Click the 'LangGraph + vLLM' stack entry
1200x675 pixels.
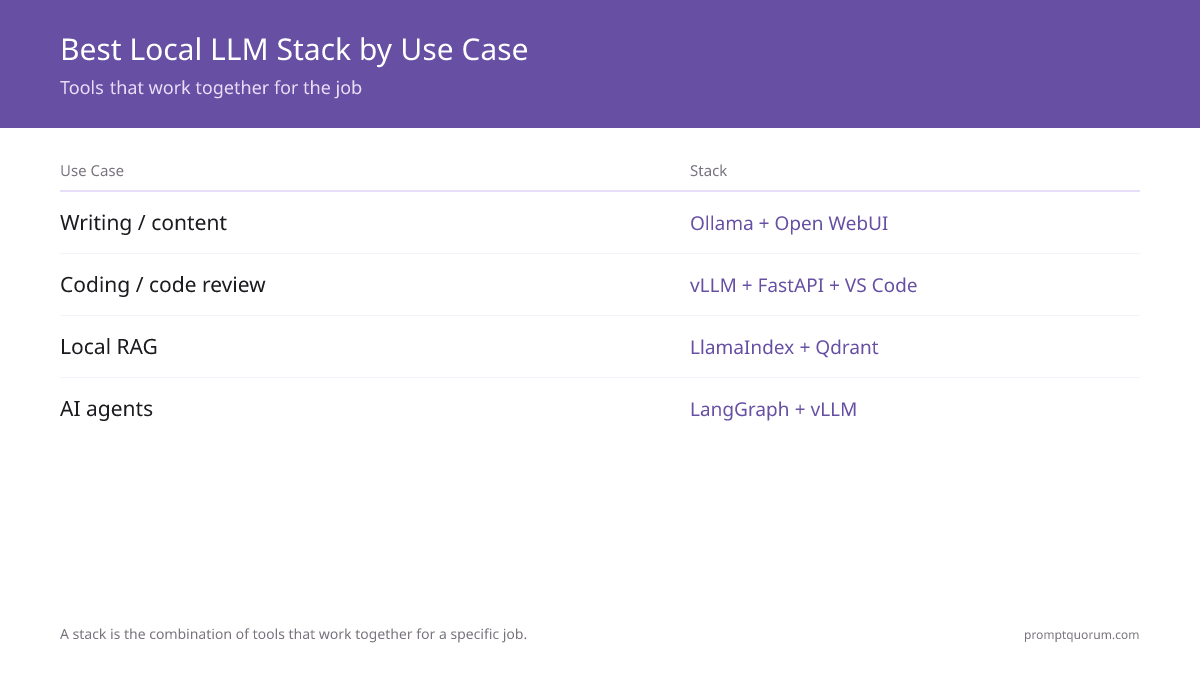(x=773, y=409)
